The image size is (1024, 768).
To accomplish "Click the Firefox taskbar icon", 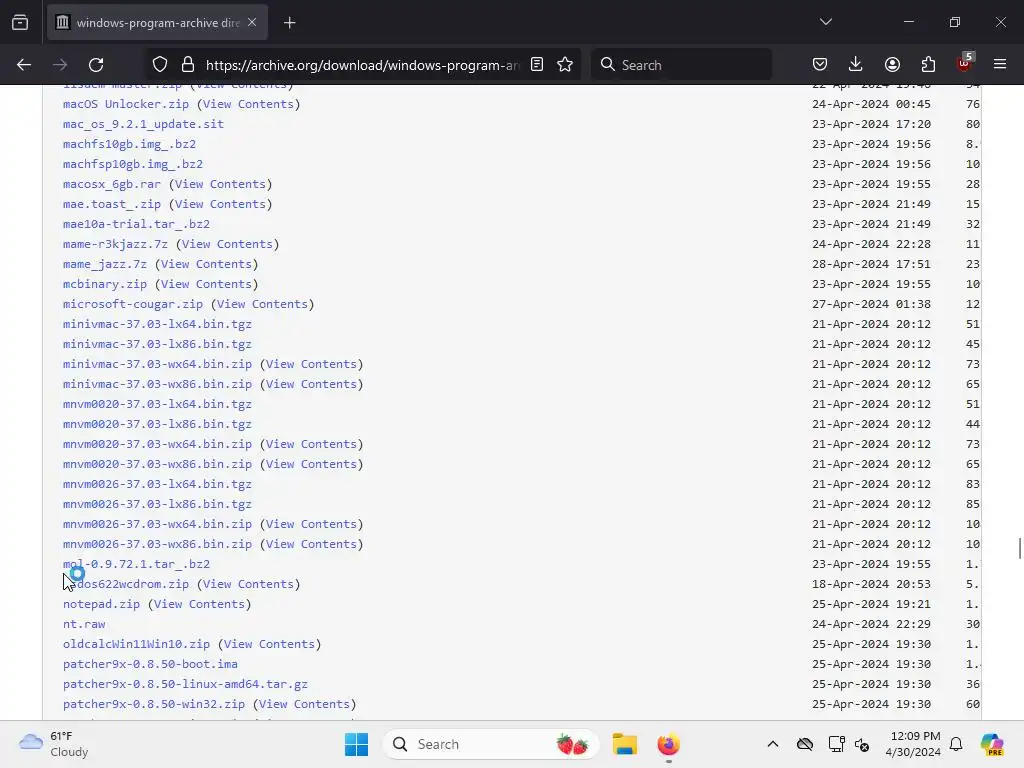I will [x=668, y=744].
